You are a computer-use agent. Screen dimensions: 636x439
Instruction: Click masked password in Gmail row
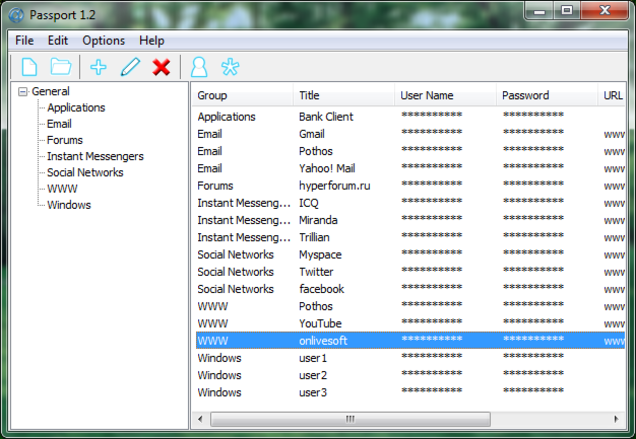533,132
